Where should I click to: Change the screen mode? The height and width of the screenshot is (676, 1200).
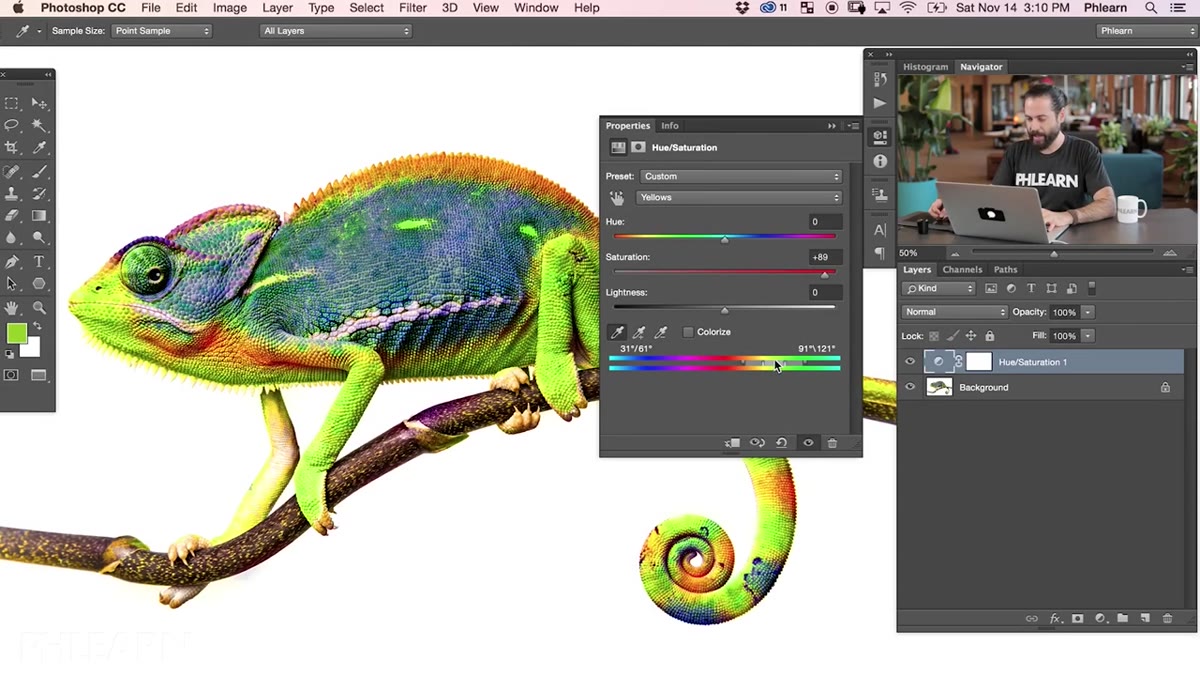click(39, 375)
